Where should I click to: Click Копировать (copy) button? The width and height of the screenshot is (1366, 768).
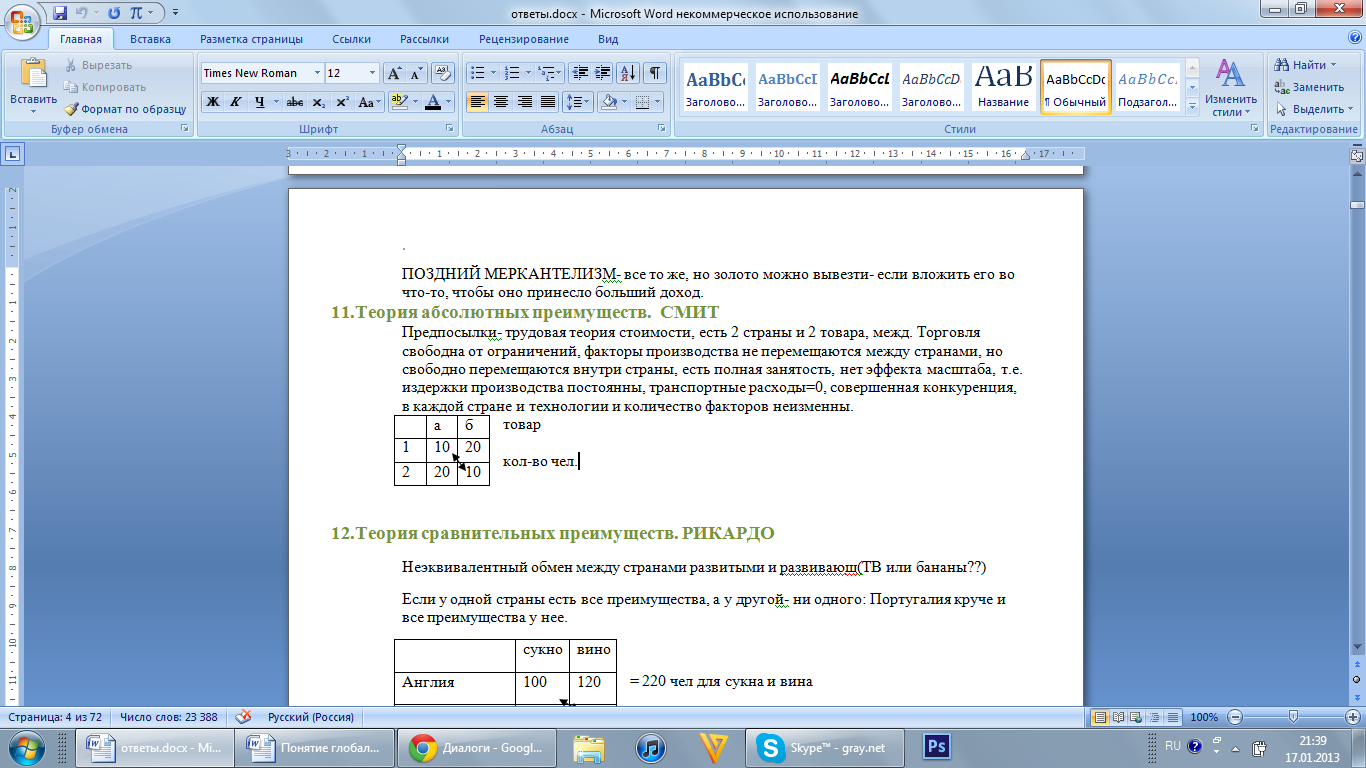[106, 87]
